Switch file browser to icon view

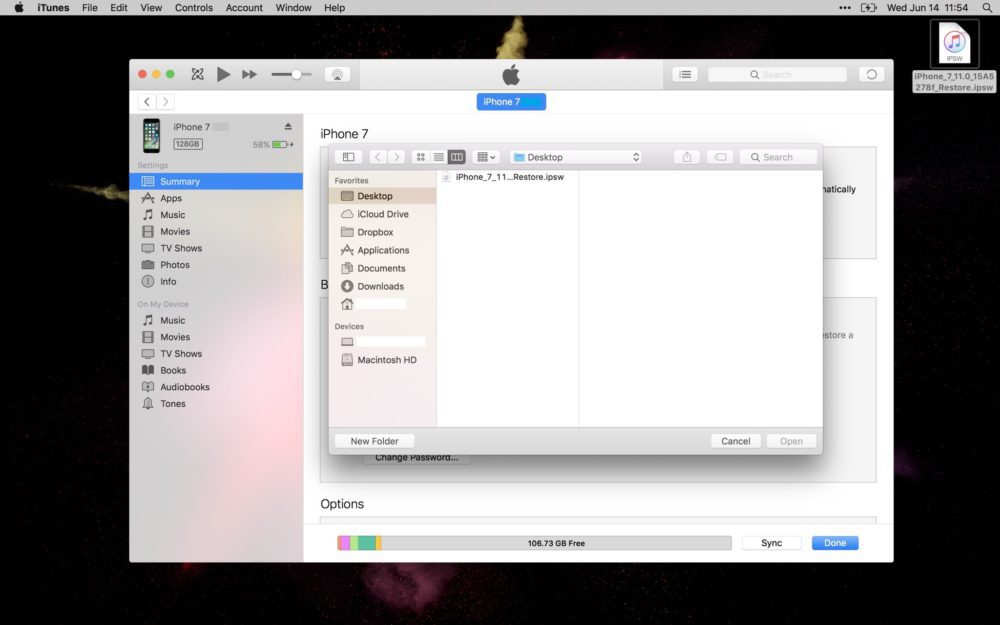[x=423, y=156]
